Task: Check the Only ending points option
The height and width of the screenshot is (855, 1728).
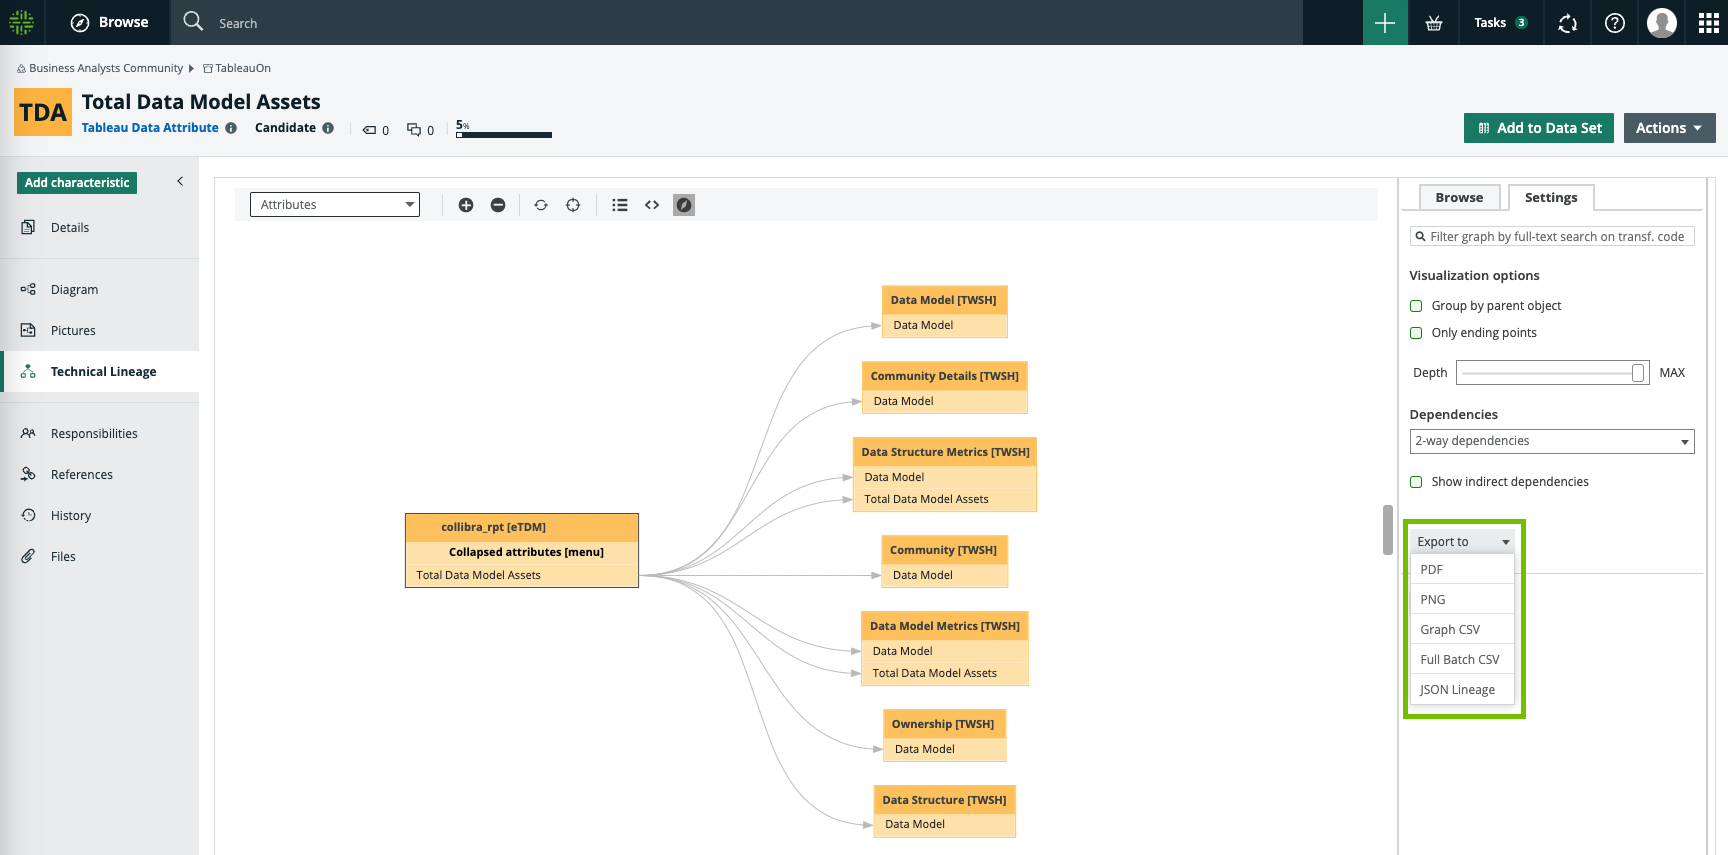Action: tap(1416, 333)
